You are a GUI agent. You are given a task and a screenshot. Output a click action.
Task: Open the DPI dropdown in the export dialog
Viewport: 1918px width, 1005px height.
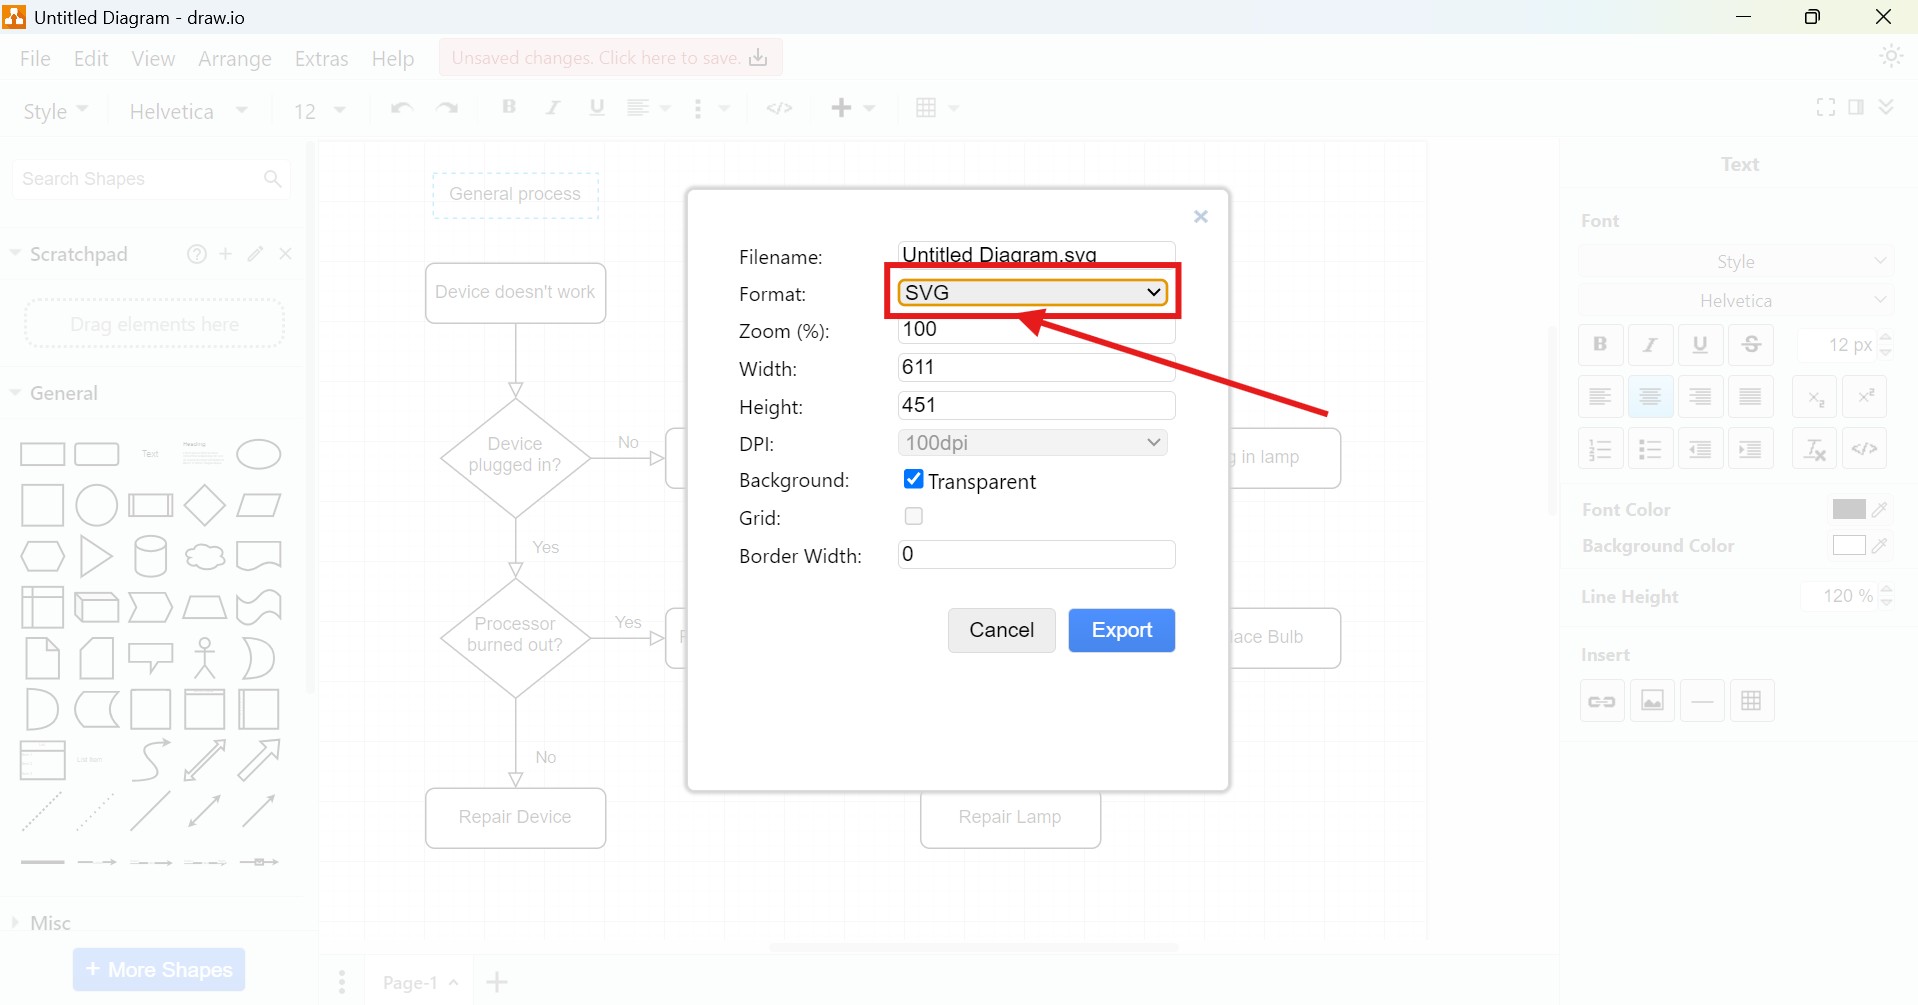tap(1033, 442)
